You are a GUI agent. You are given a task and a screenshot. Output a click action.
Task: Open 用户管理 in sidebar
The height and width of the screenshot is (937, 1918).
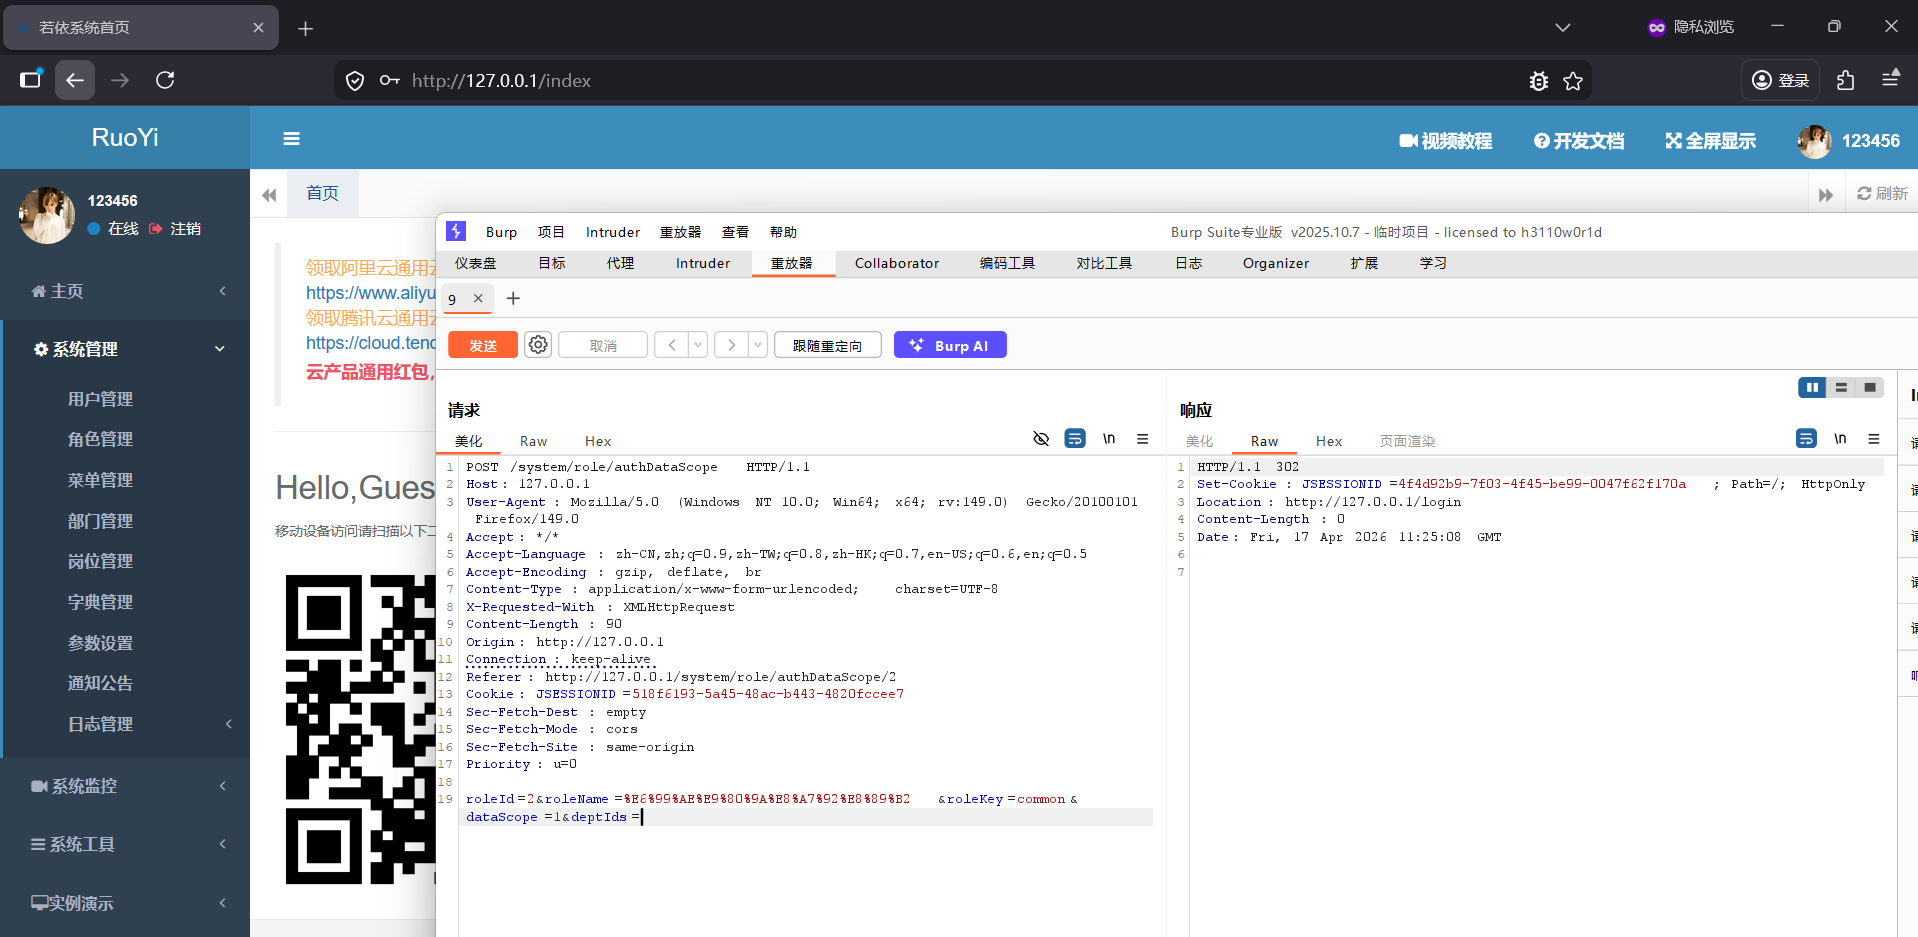pyautogui.click(x=100, y=399)
